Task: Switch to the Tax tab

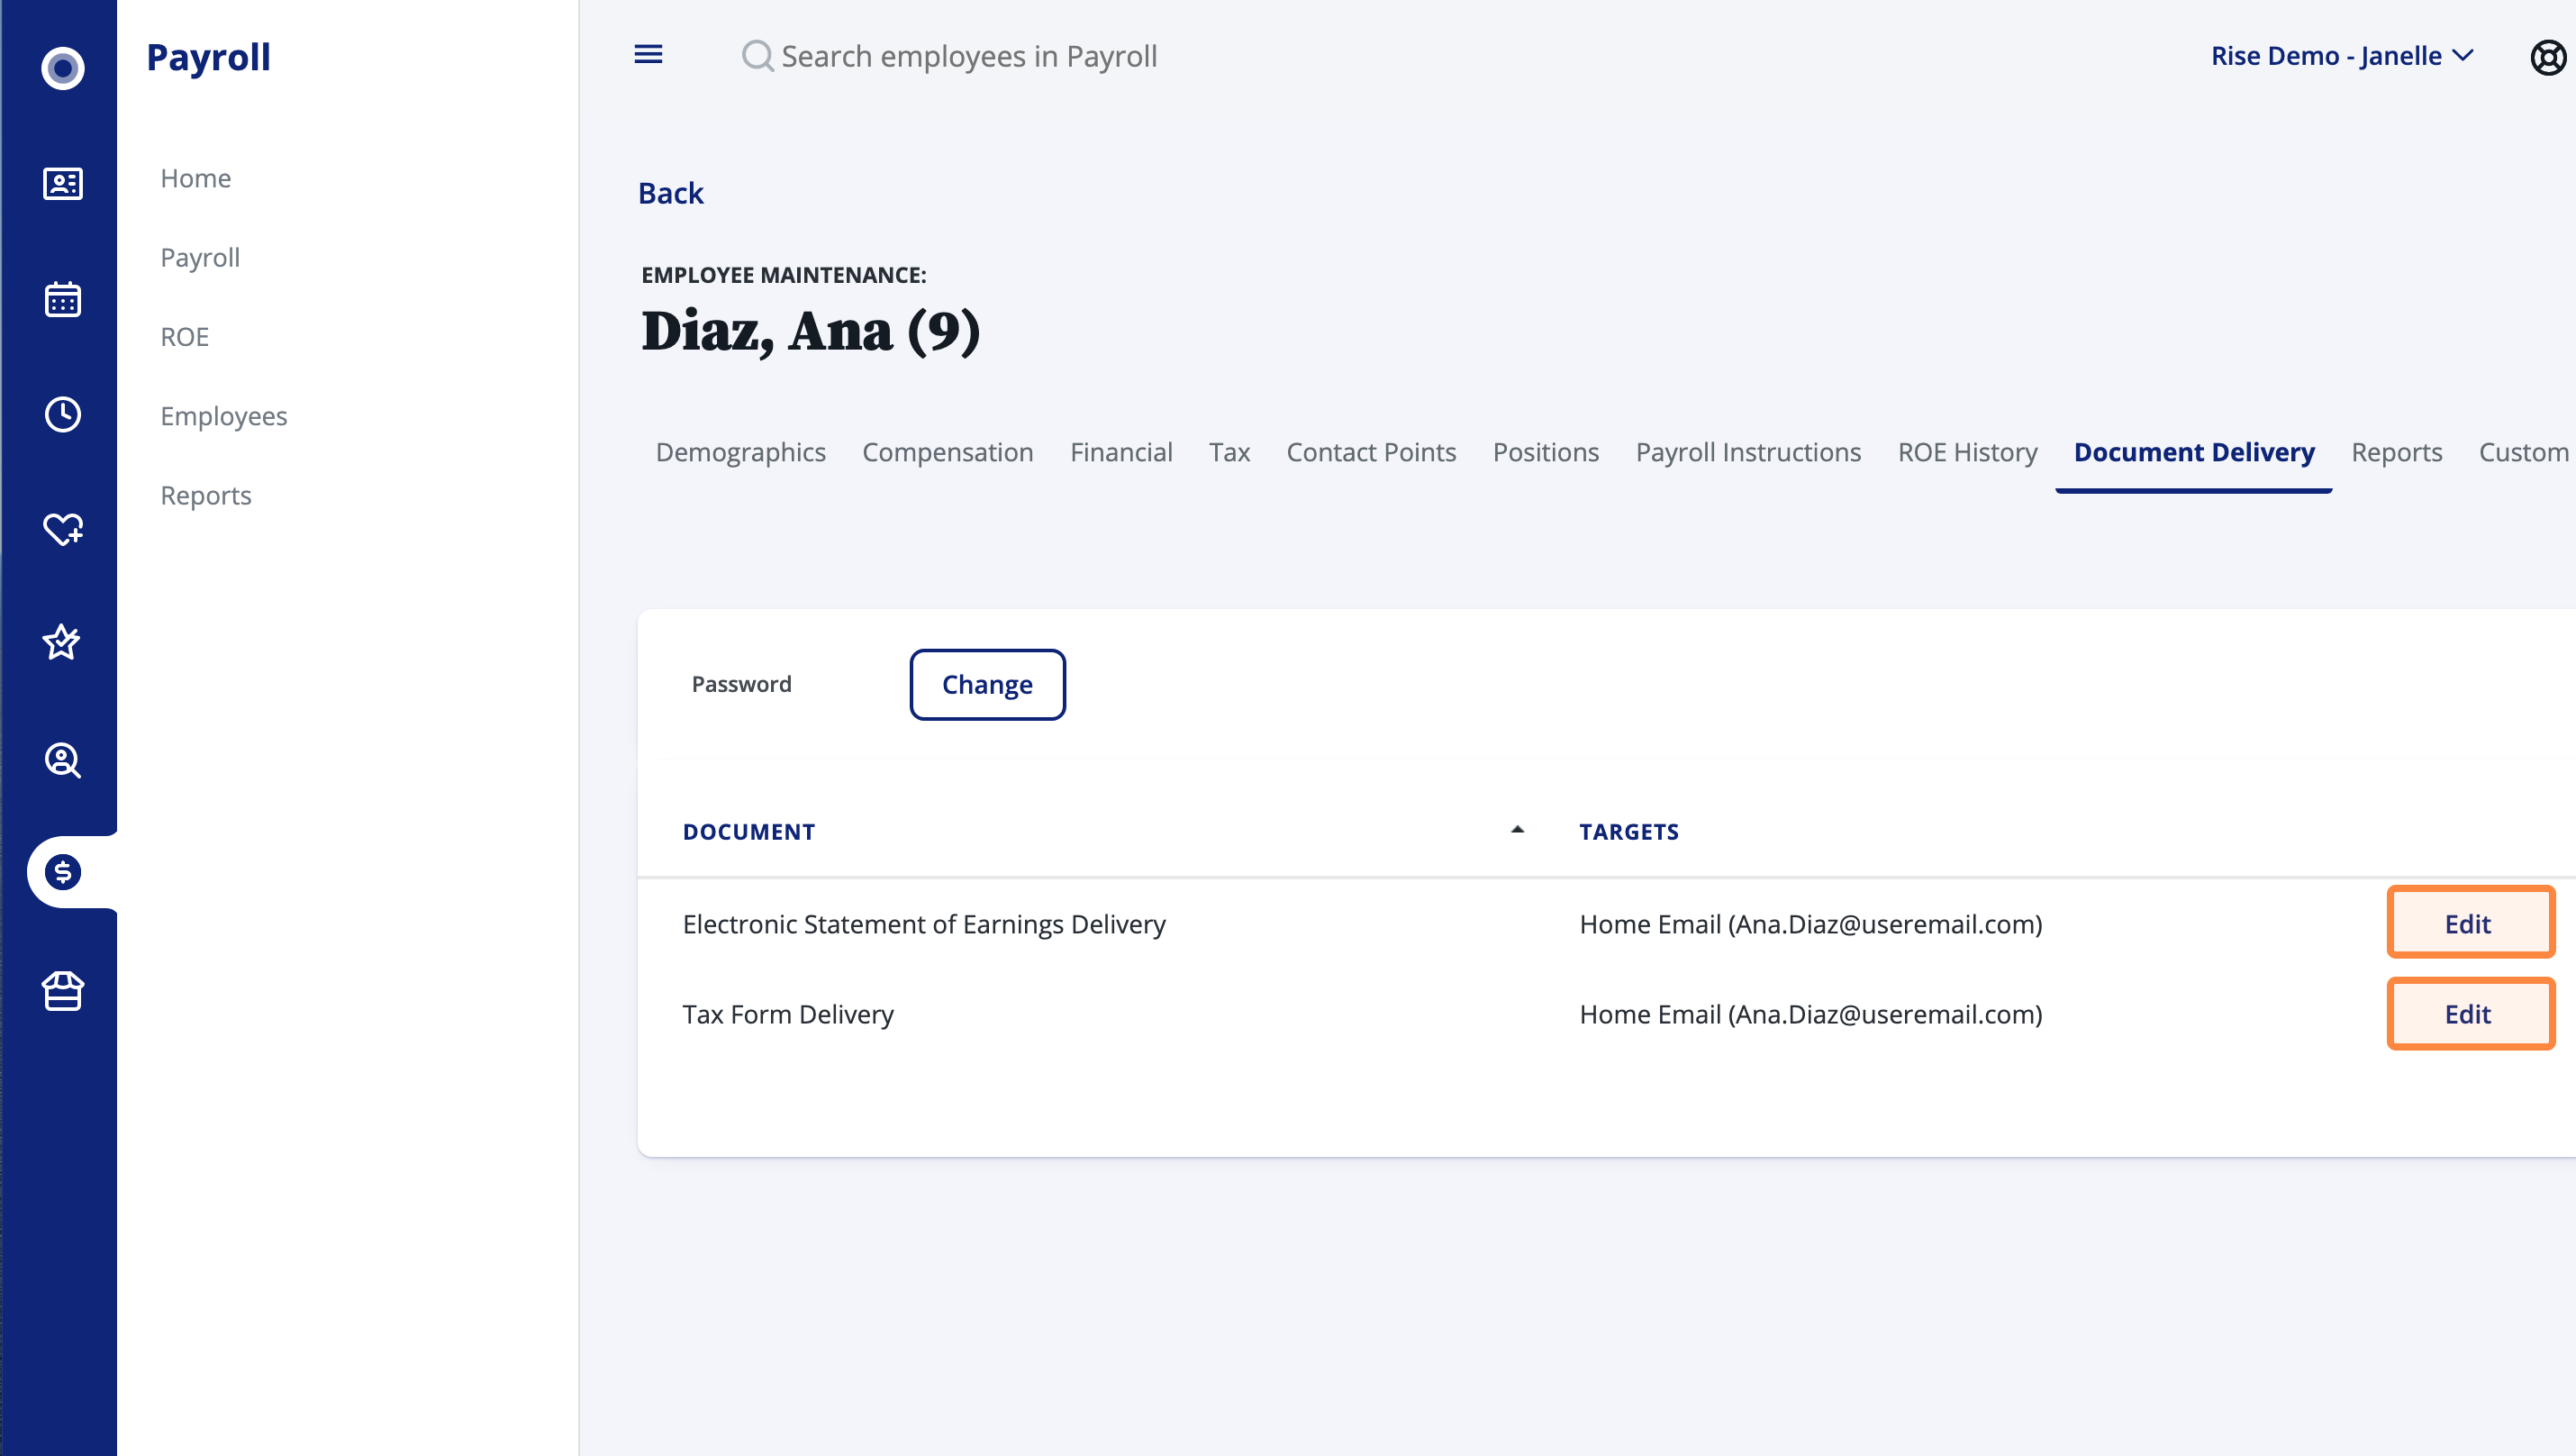Action: click(x=1229, y=452)
